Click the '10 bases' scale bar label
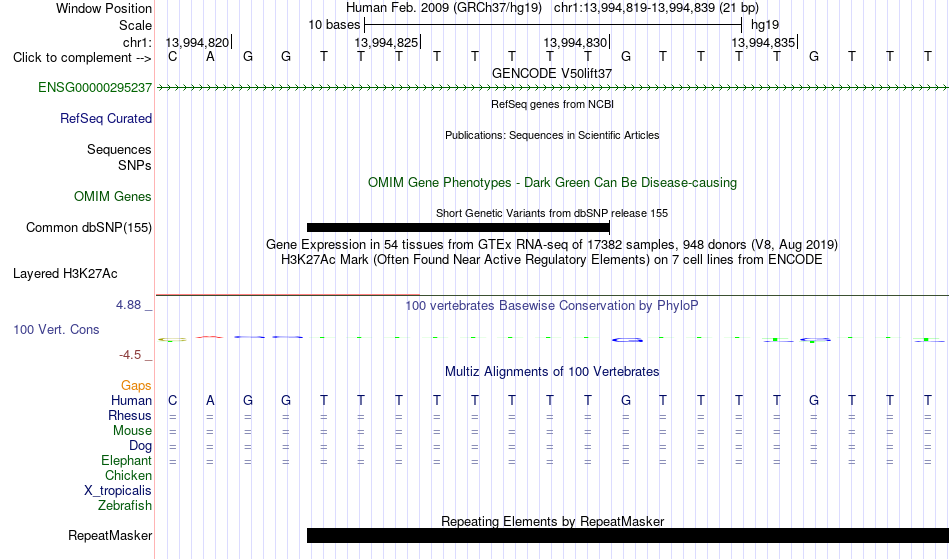Viewport: 950px width, 559px height. click(x=334, y=25)
